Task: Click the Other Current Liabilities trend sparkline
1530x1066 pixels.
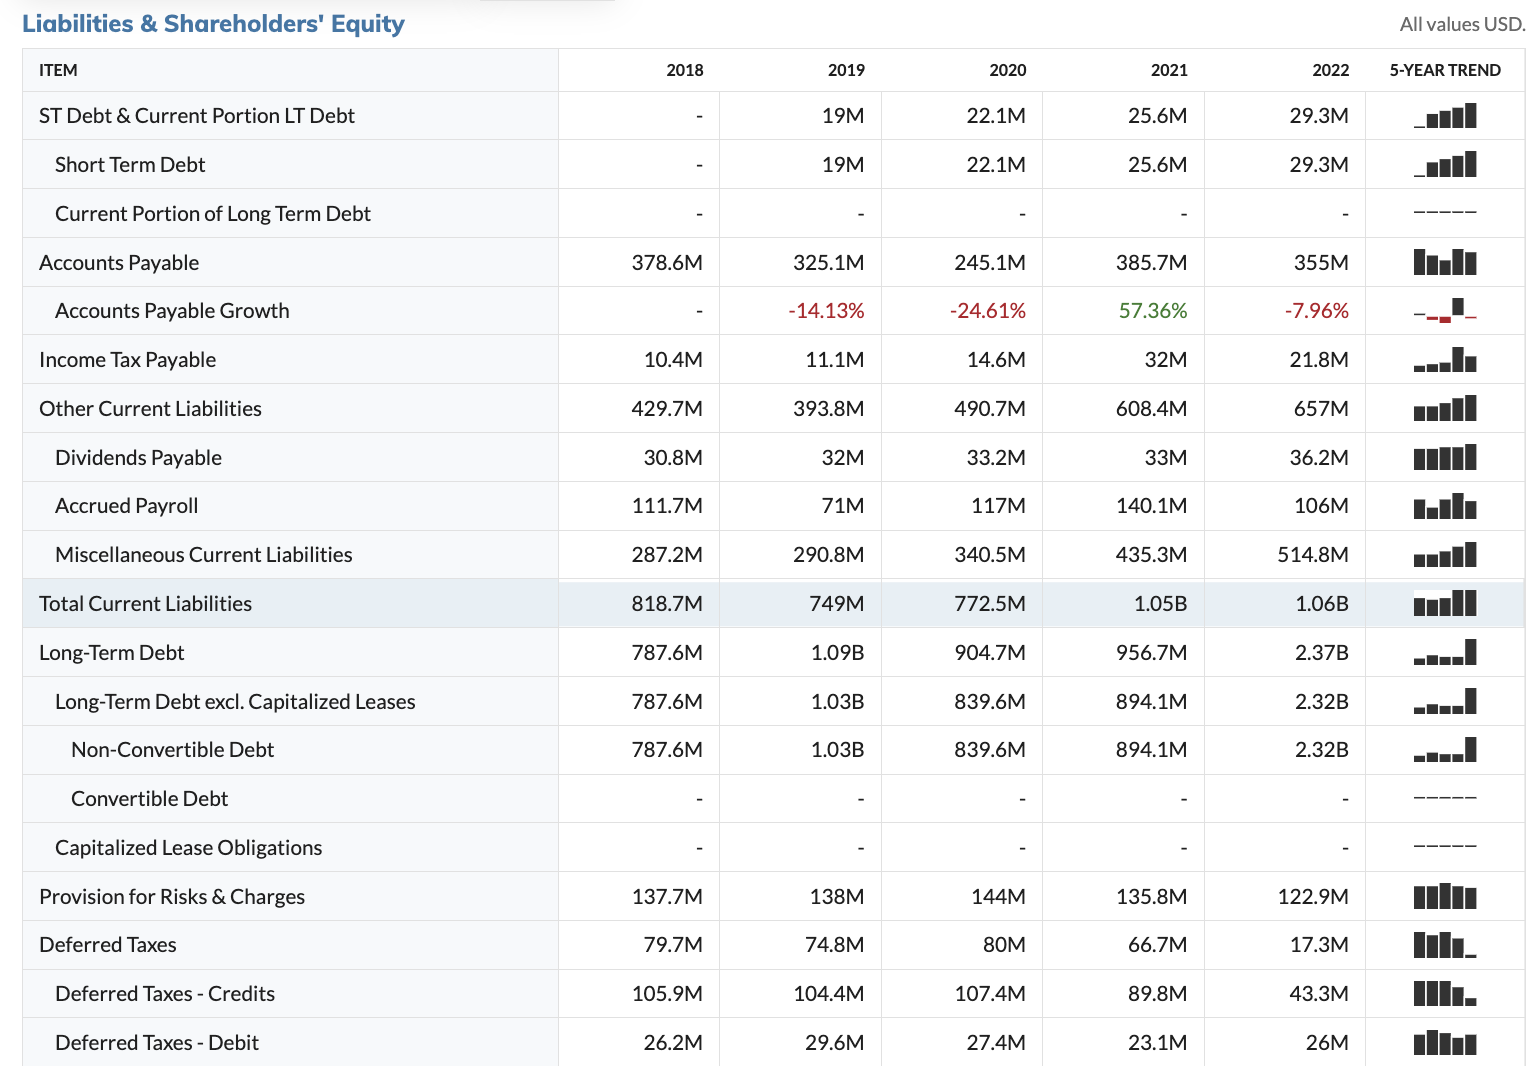Action: (x=1445, y=408)
